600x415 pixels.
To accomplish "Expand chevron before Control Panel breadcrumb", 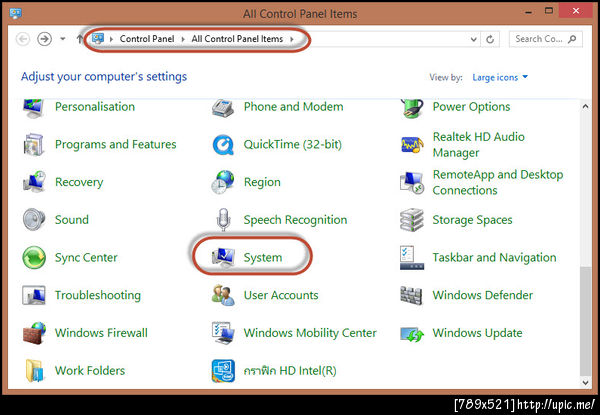I will coord(111,39).
